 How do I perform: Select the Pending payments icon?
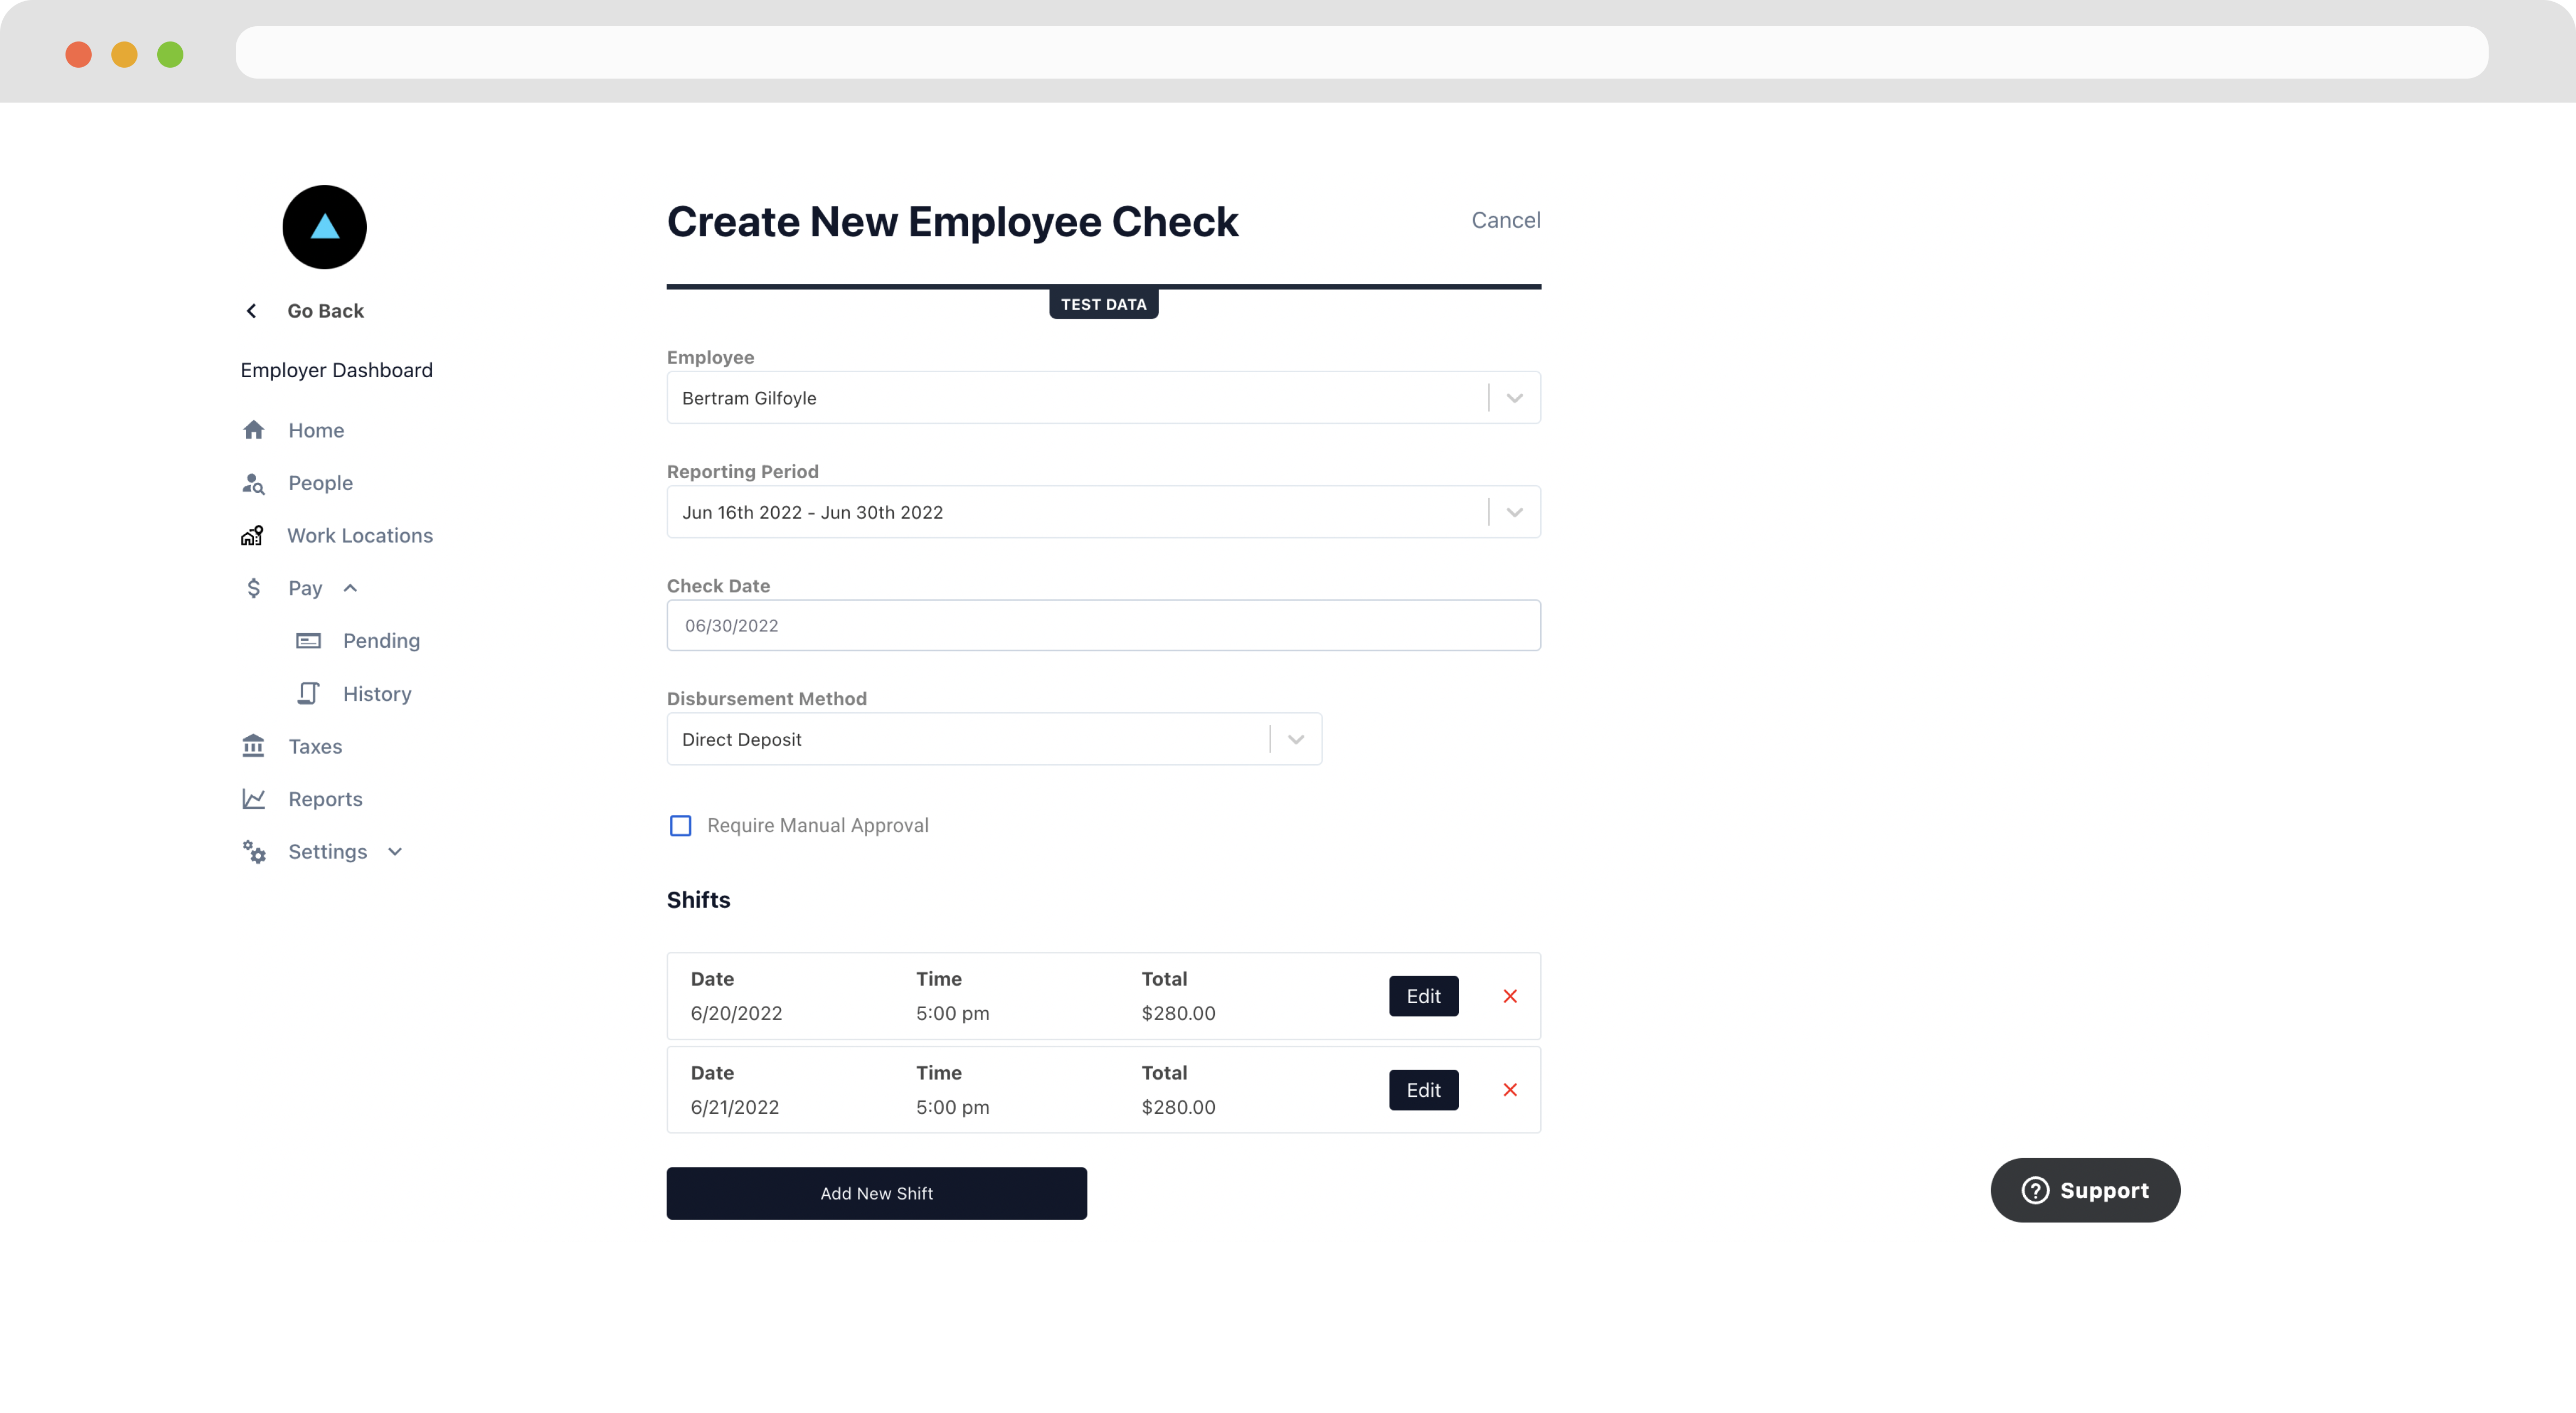click(x=308, y=641)
